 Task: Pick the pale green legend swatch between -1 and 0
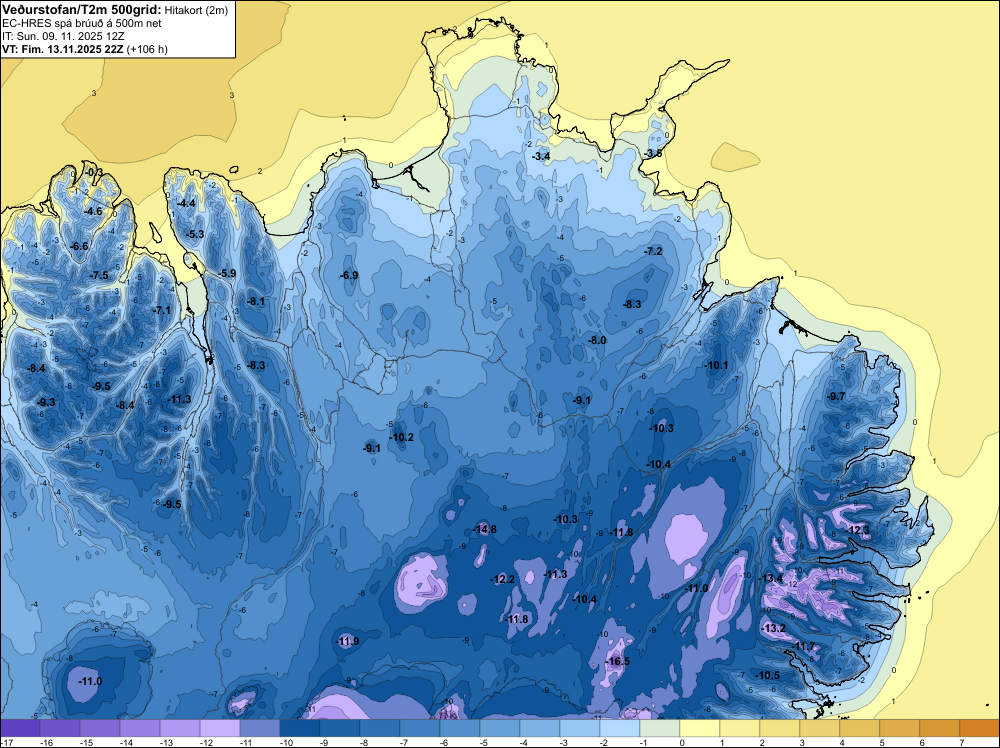(x=659, y=728)
